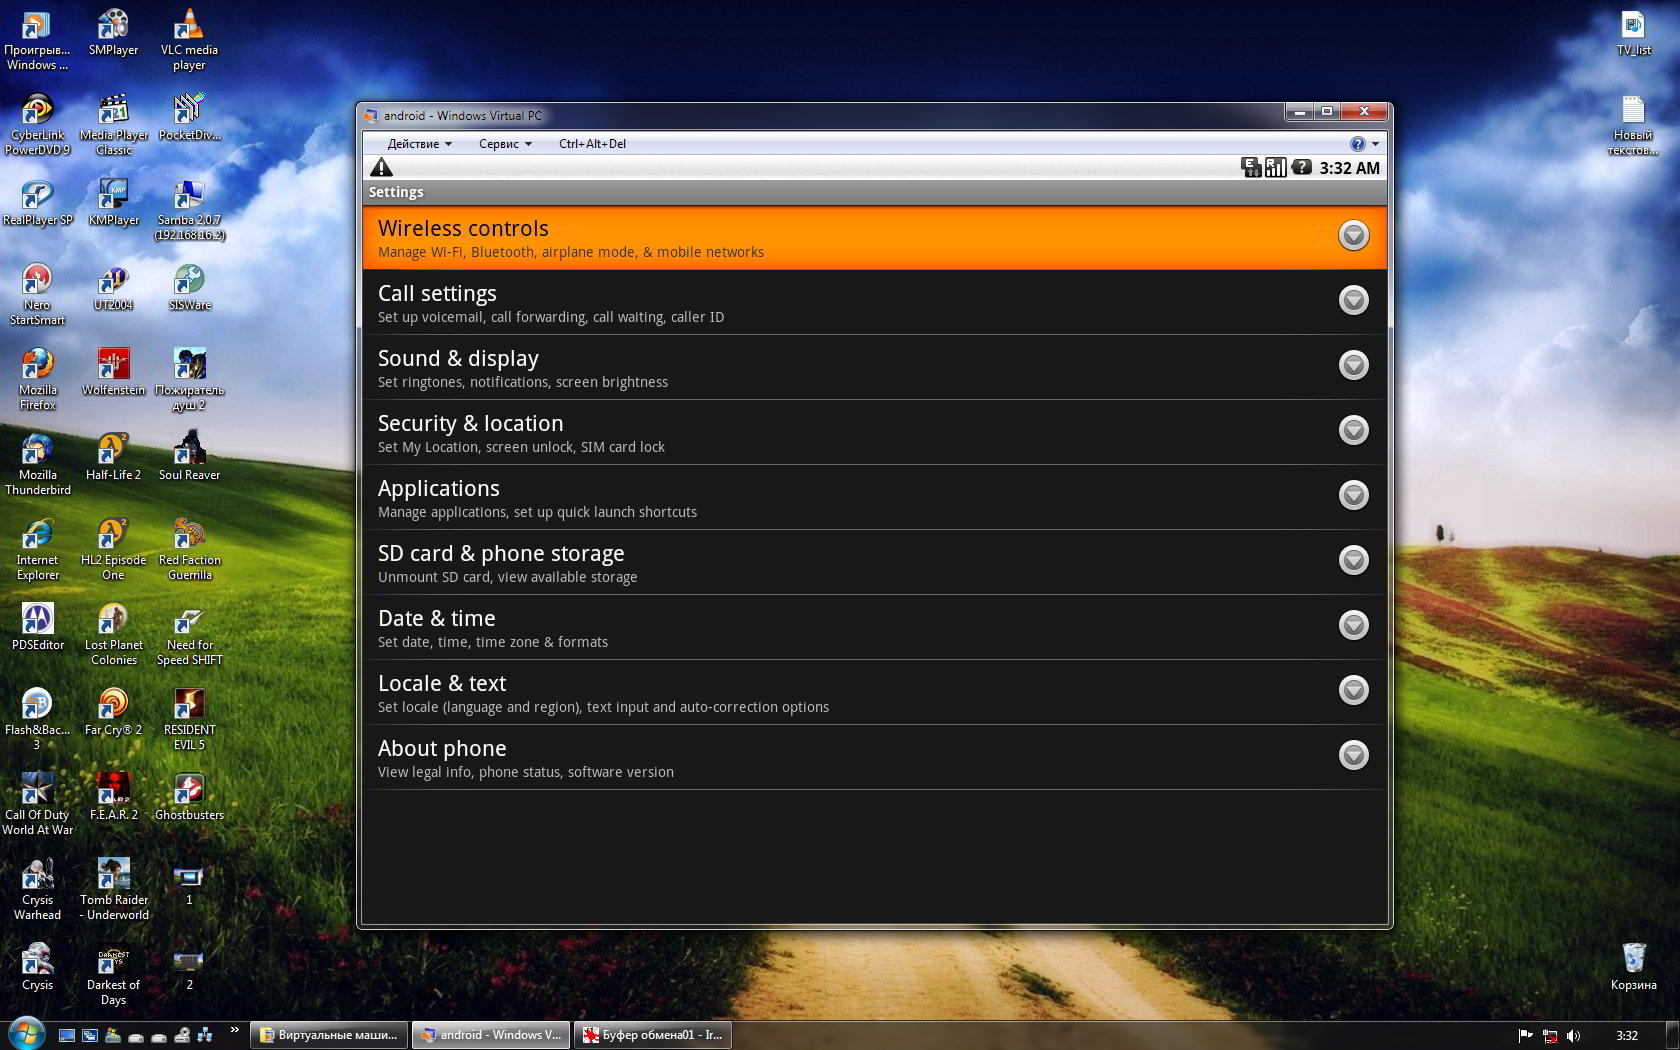Open the Help dropdown arrow
This screenshot has width=1680, height=1050.
(1375, 144)
